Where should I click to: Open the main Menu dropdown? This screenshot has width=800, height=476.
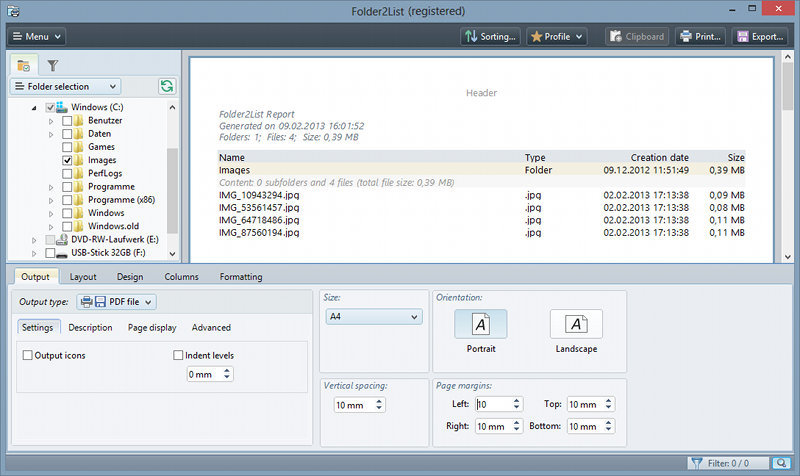pos(36,36)
